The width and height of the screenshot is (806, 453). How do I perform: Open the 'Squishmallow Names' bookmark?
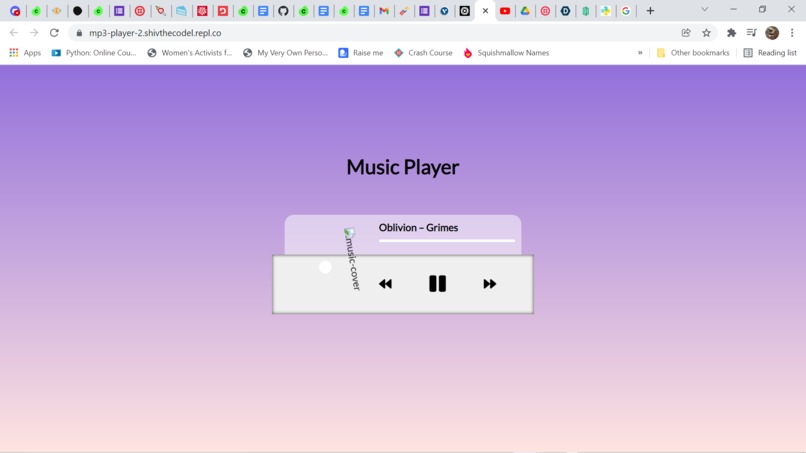506,52
